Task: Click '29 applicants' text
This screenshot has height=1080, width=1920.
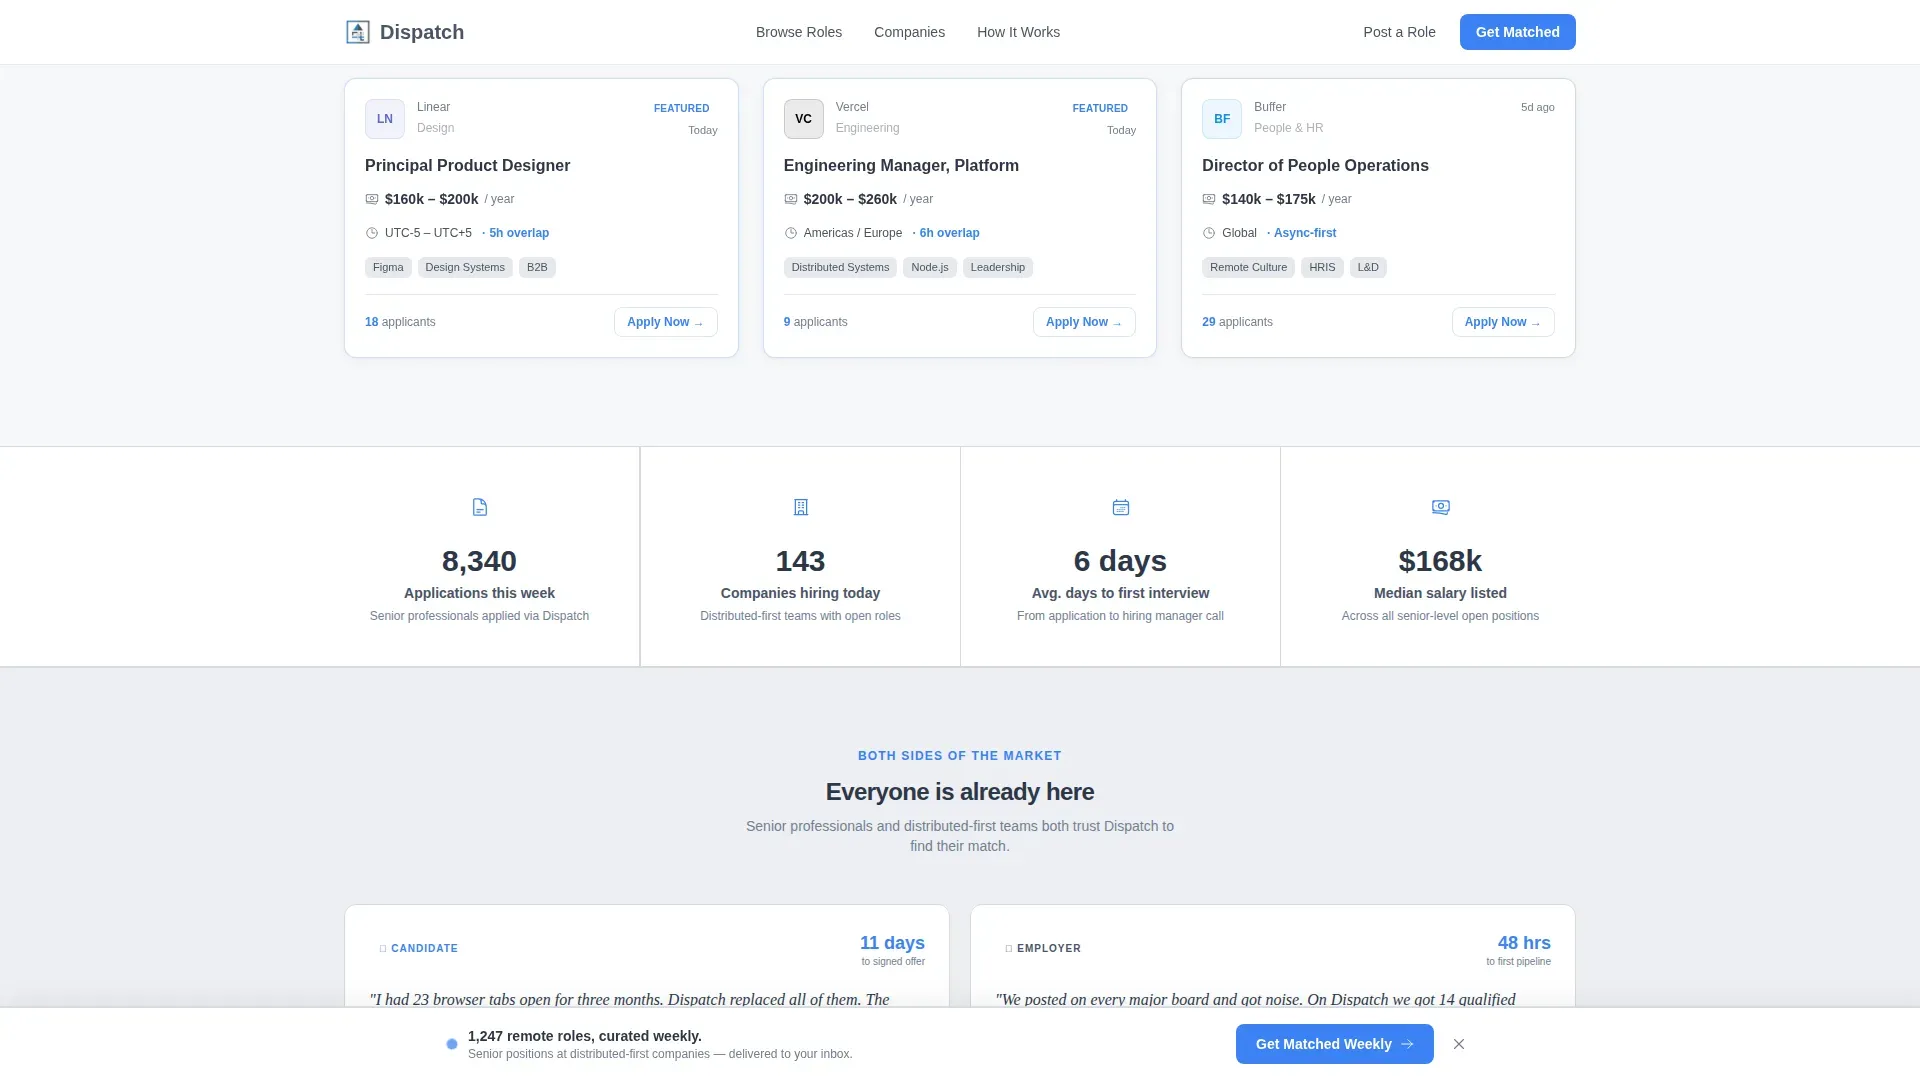Action: coord(1237,322)
